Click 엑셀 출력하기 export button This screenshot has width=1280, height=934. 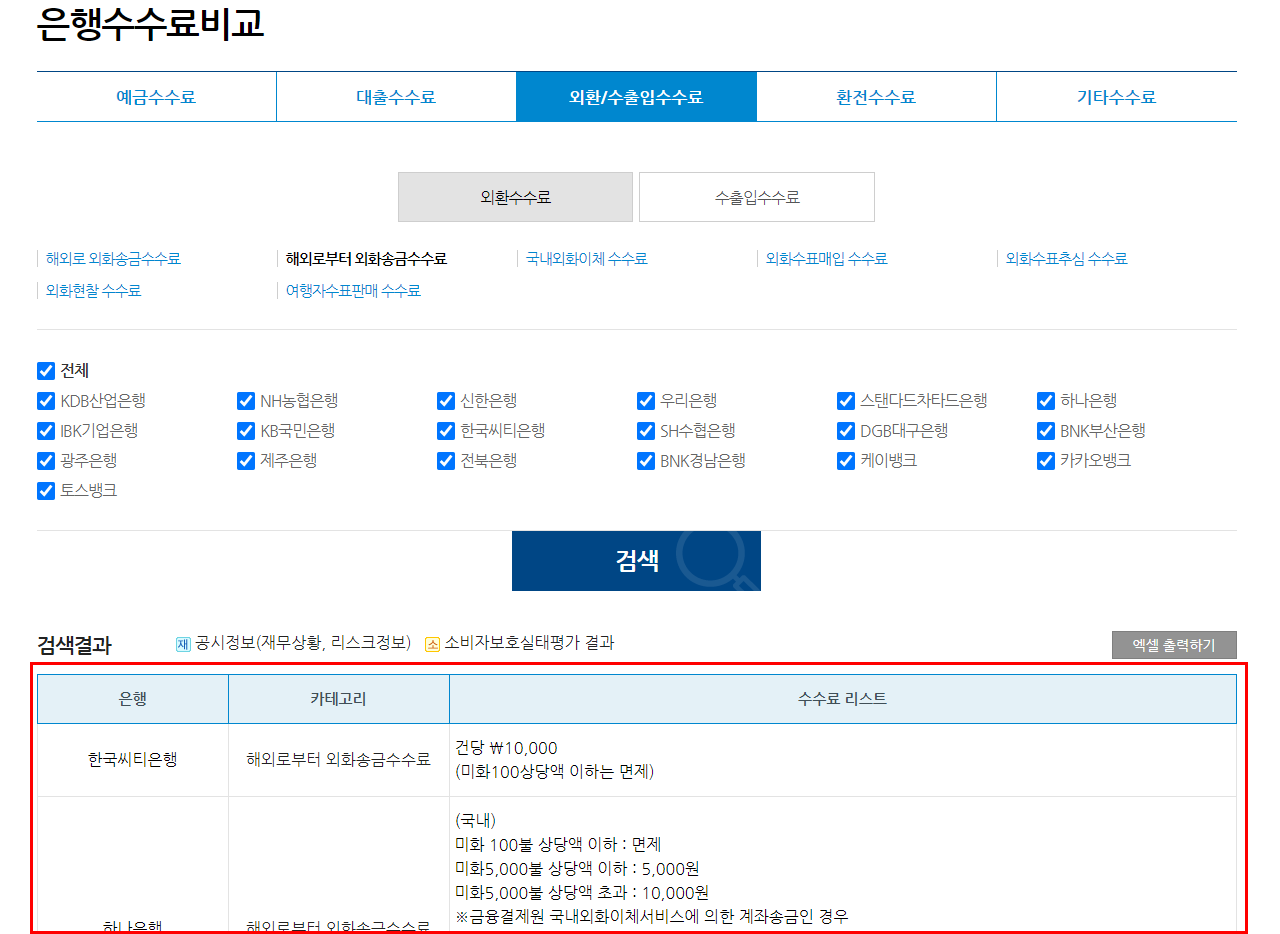click(x=1174, y=645)
